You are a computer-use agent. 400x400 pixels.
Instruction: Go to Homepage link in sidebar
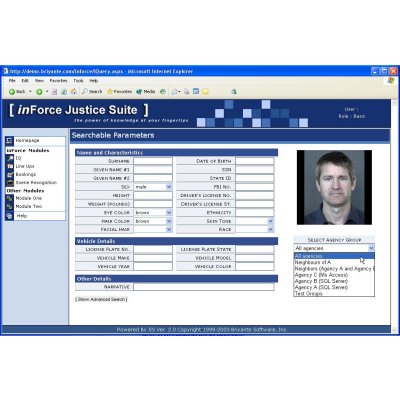pos(27,141)
